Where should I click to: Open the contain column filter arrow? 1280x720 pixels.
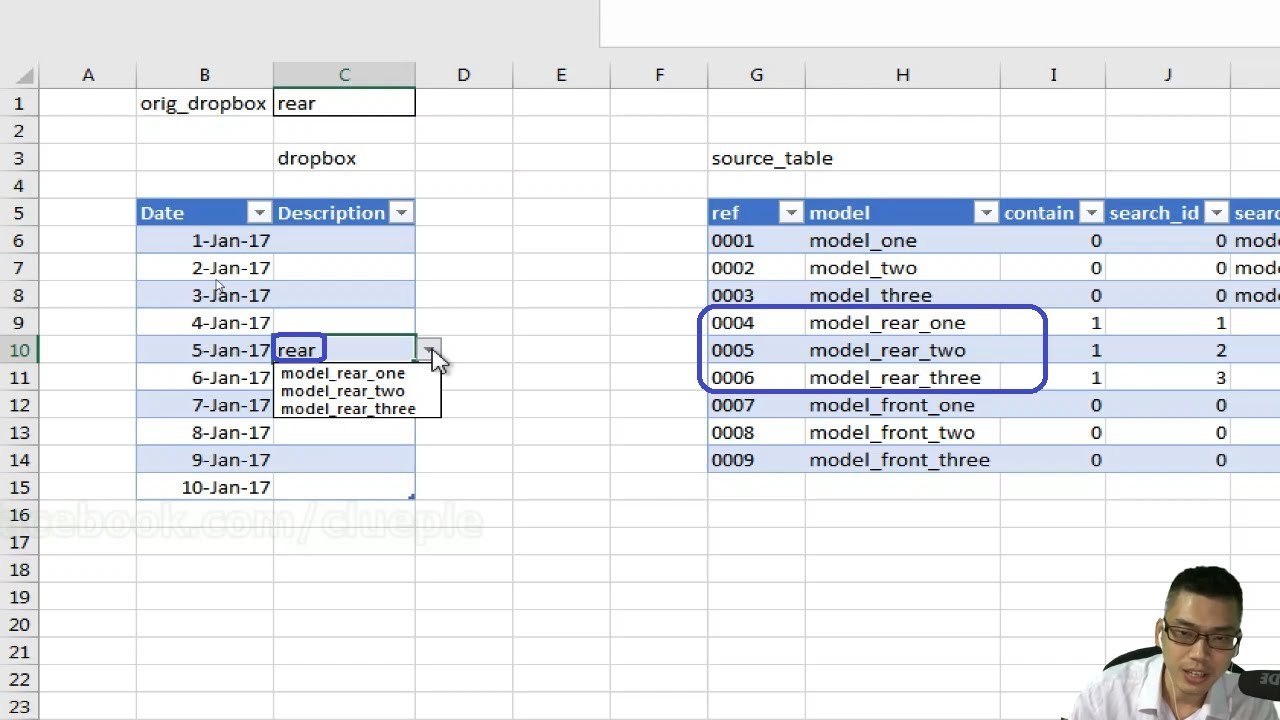[x=1091, y=213]
